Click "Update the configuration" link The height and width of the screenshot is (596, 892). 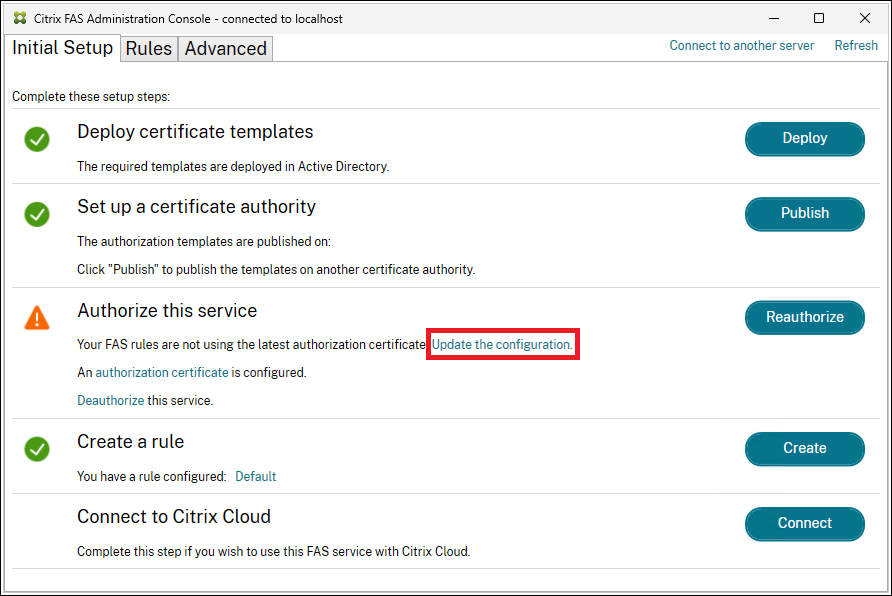(x=502, y=345)
